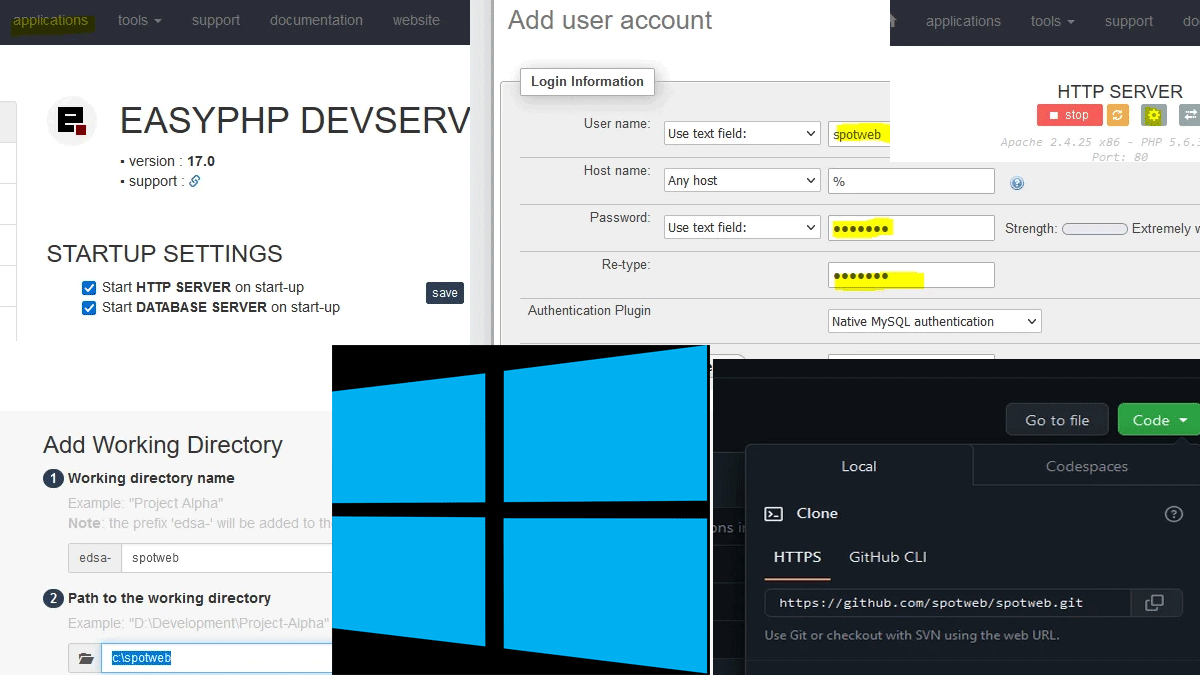Open the support chain link icon
The height and width of the screenshot is (675, 1200).
pos(195,182)
